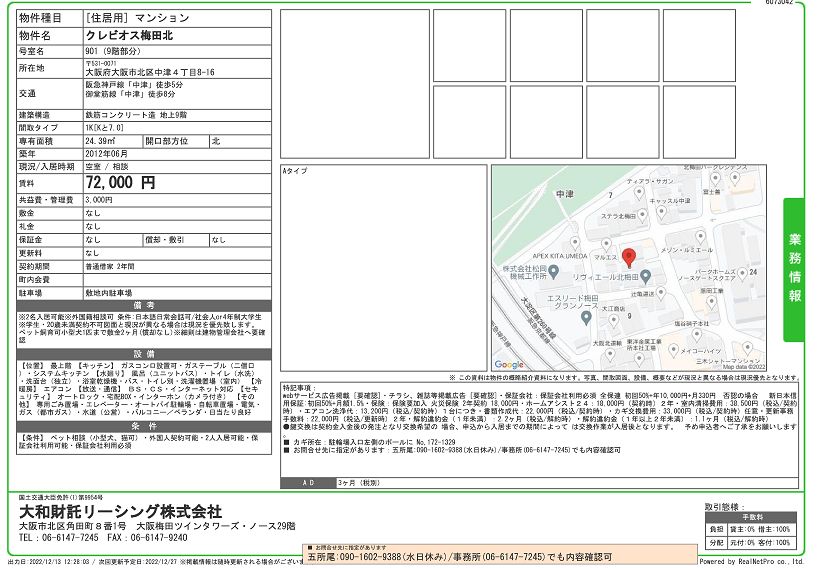Select the 大阪北運輸 map pin
Viewport: 820px width, 568px height.
click(x=610, y=355)
